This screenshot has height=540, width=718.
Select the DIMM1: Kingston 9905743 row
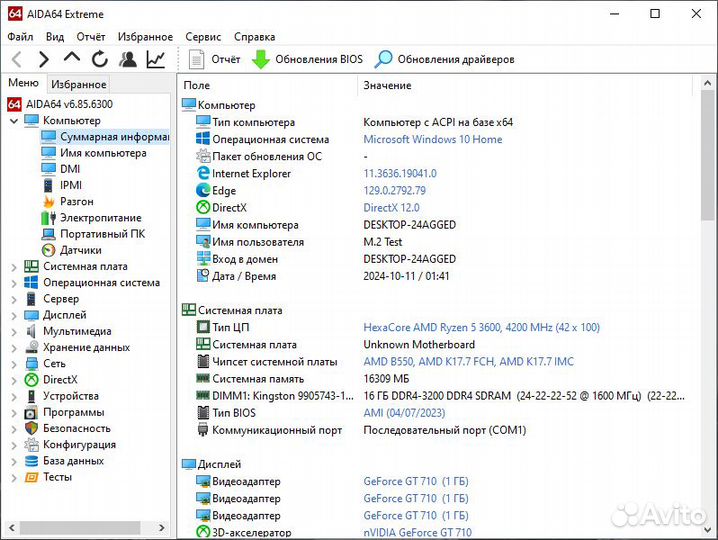coord(441,396)
